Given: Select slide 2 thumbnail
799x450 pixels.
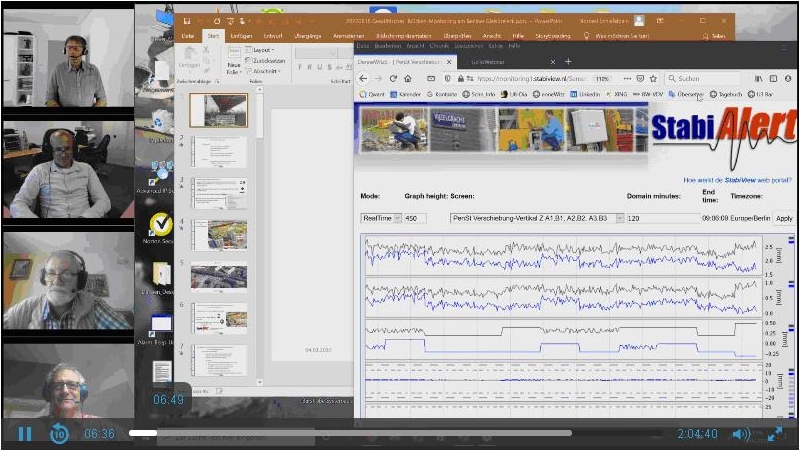Looking at the screenshot, I should click(219, 151).
